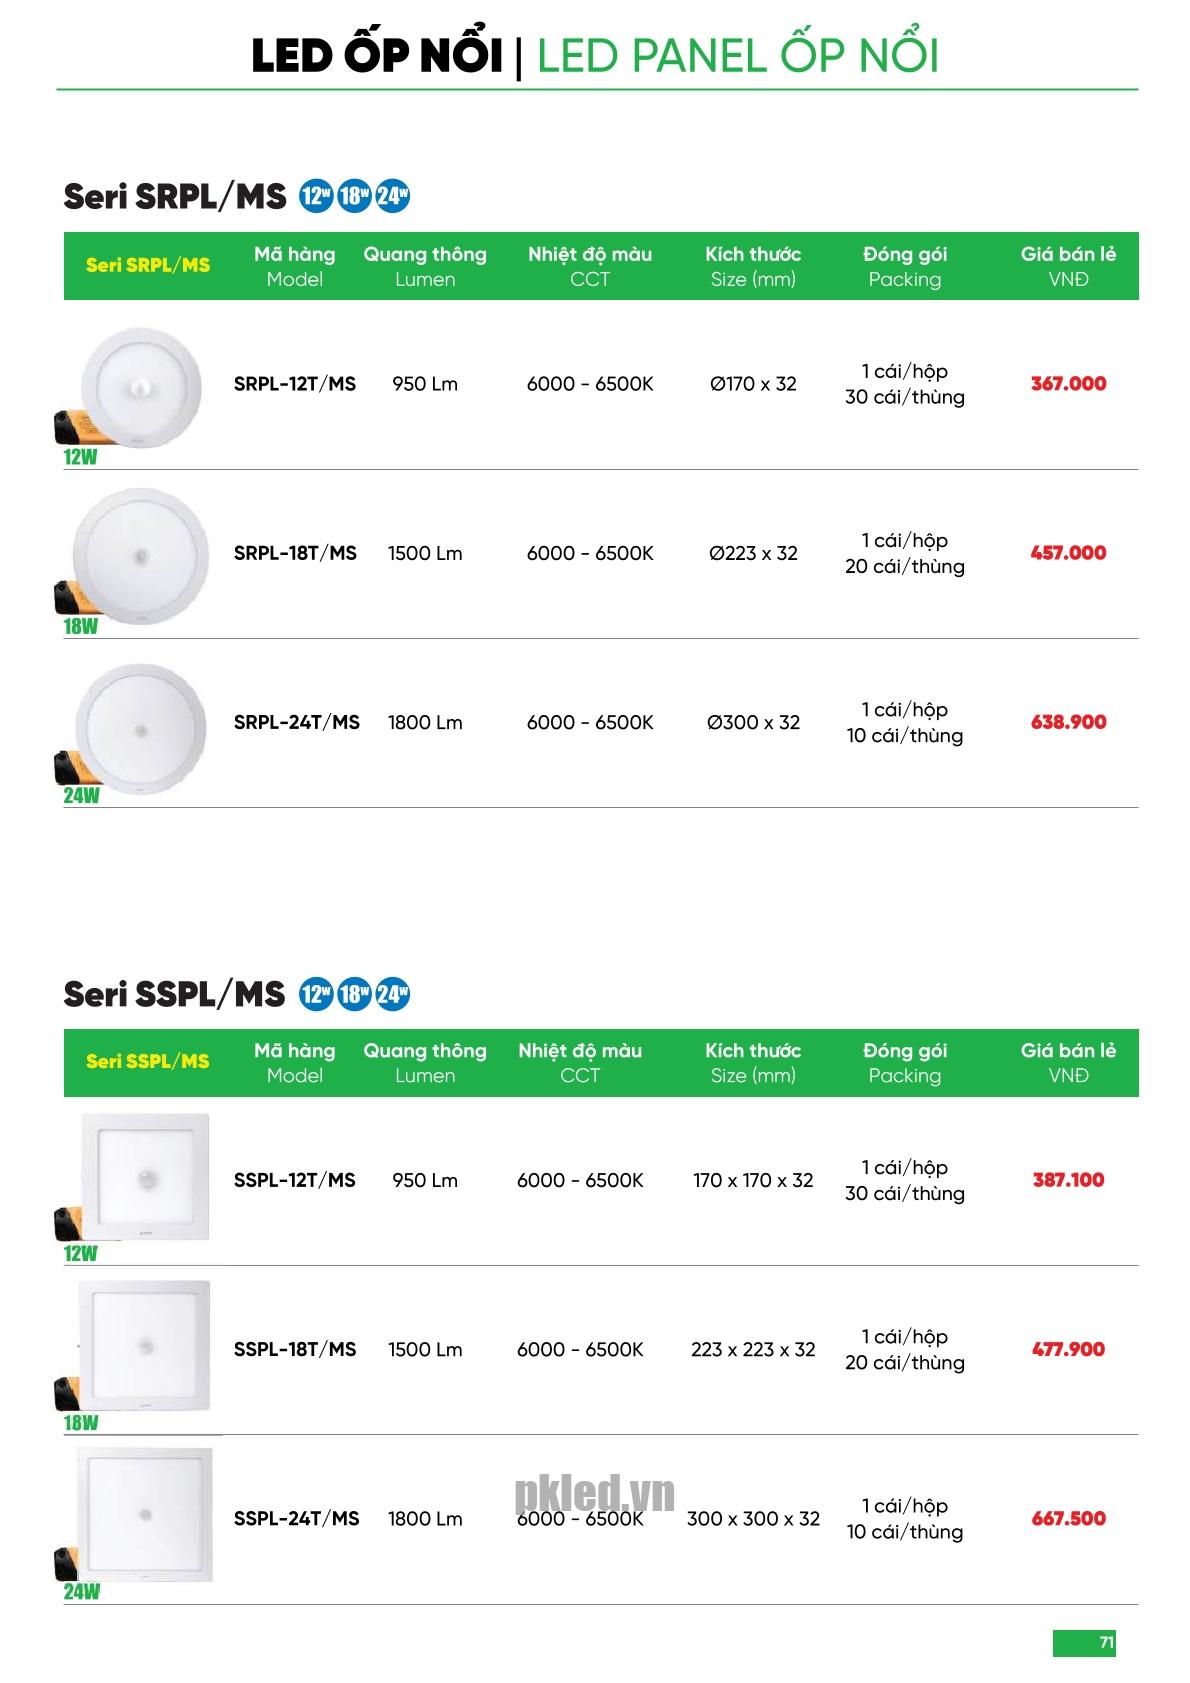
Task: Click the 18W badge beside Seri SRPL/MS heading
Action: tap(354, 196)
